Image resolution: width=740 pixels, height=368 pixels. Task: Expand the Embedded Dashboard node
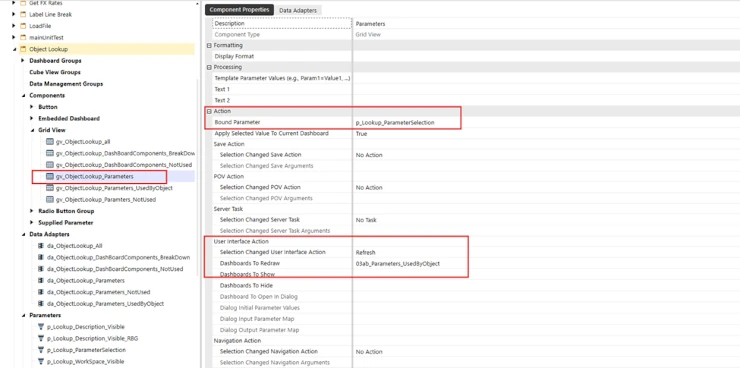[x=32, y=118]
